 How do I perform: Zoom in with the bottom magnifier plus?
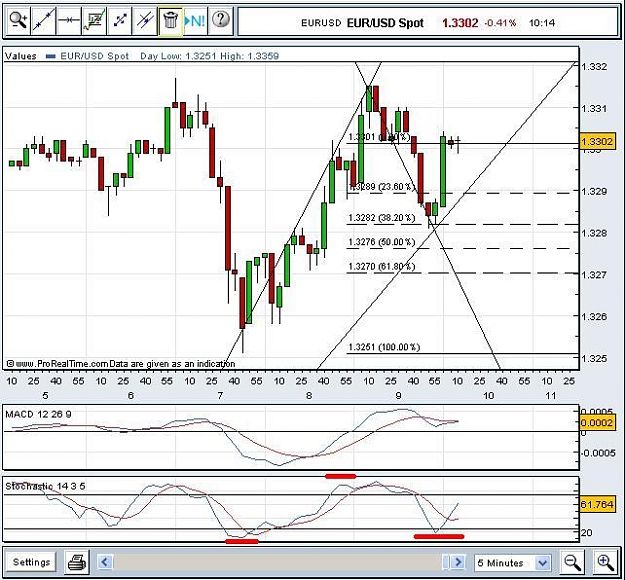click(x=605, y=563)
